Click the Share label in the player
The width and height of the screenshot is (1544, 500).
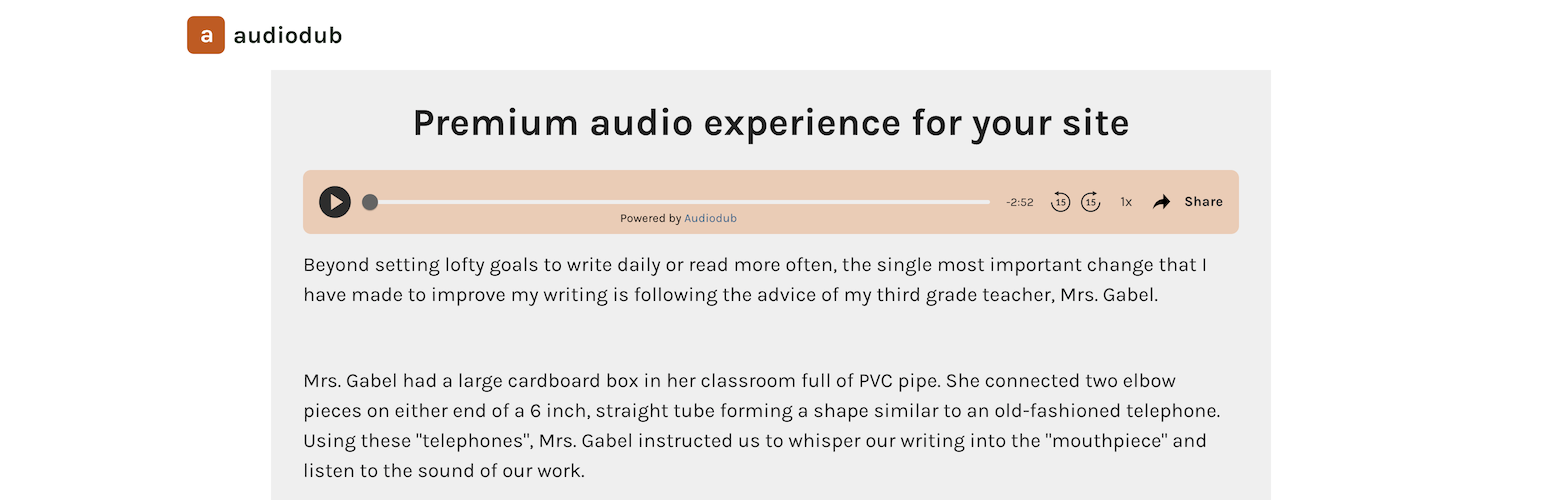pos(1204,202)
